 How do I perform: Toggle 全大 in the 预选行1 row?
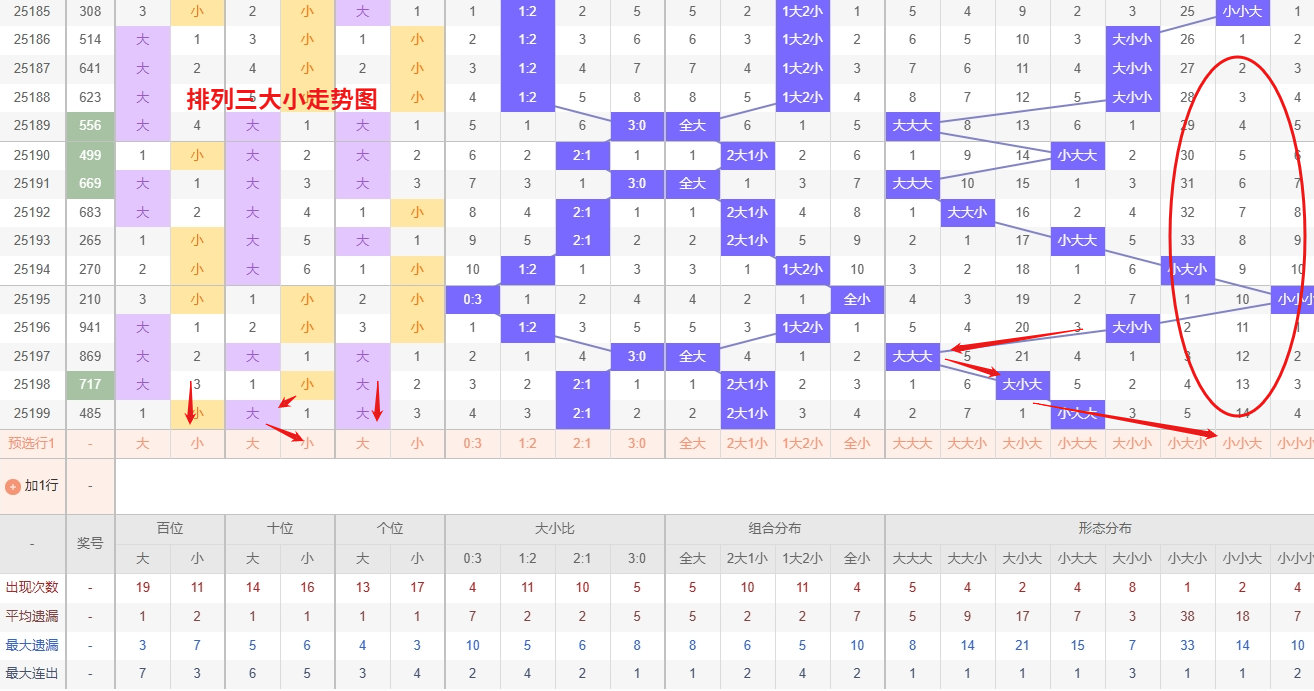692,444
